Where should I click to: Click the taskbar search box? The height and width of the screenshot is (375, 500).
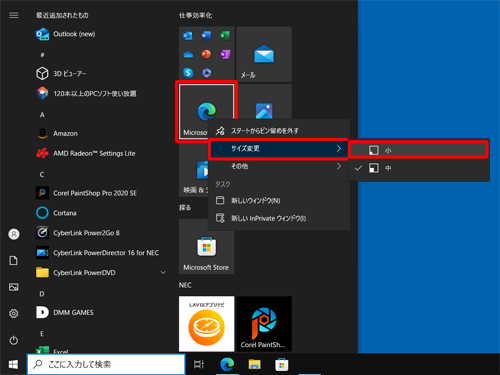pos(106,364)
